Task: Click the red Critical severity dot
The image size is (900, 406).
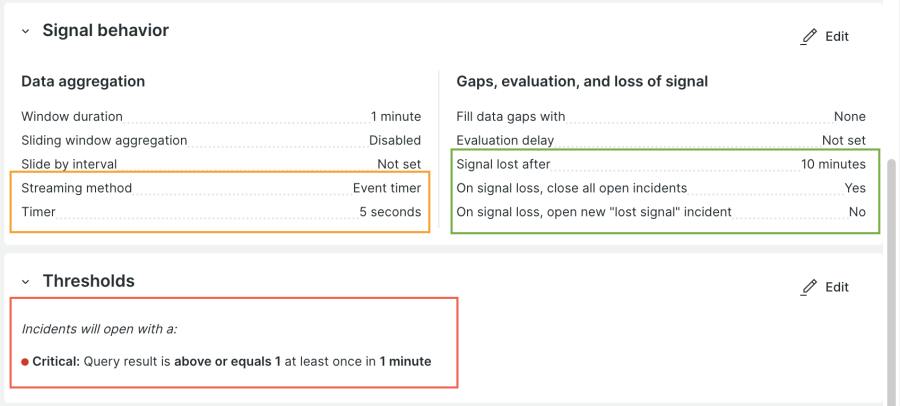Action: click(x=24, y=362)
